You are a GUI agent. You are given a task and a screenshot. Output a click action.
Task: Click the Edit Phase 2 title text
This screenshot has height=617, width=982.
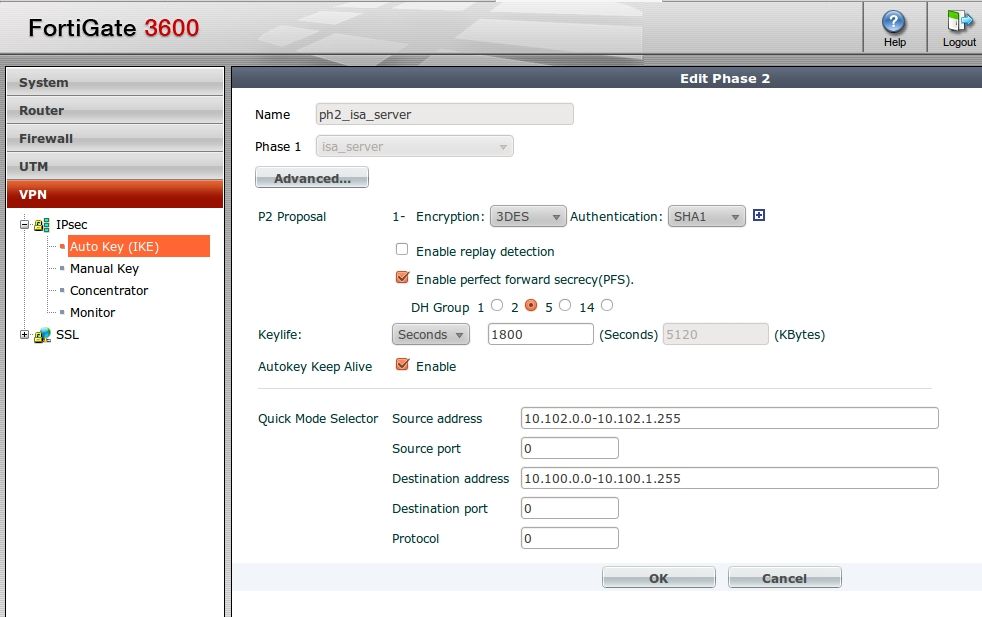tap(725, 79)
